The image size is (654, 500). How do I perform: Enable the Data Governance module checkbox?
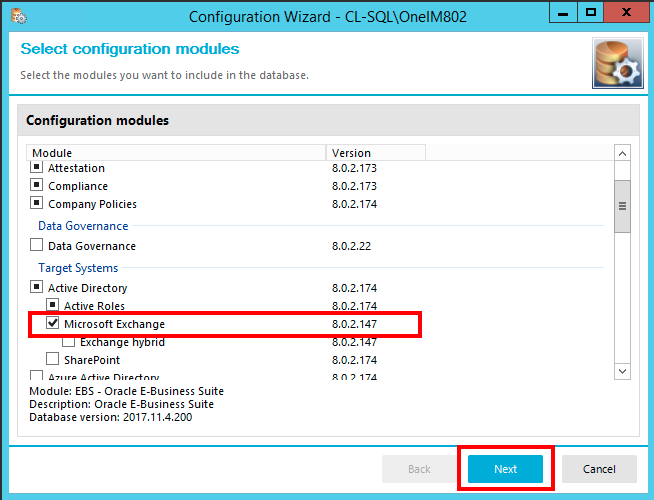click(36, 244)
